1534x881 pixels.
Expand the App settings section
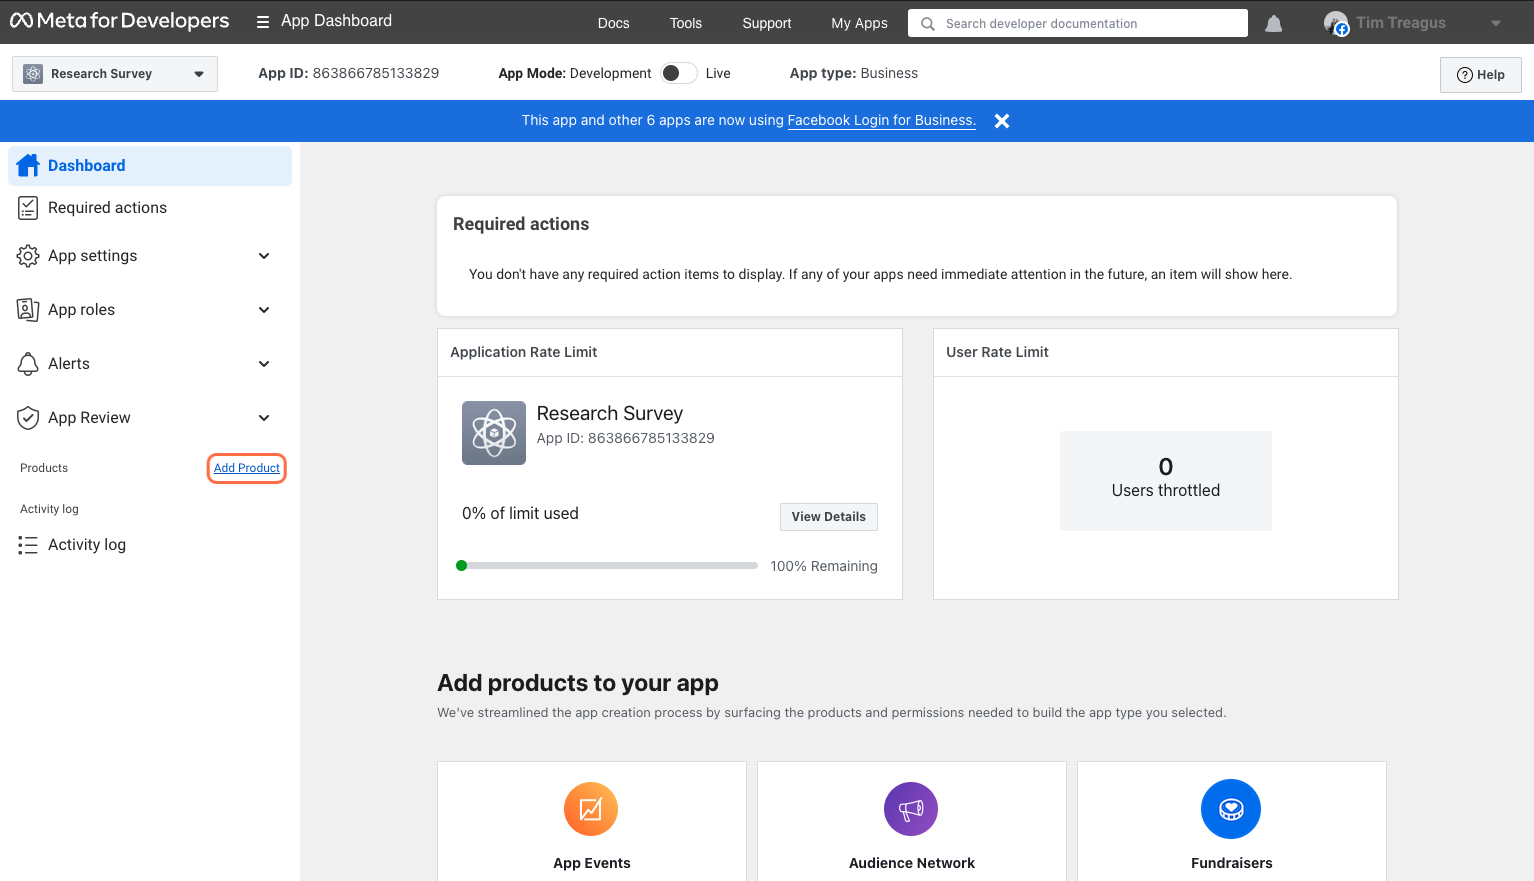tap(264, 256)
